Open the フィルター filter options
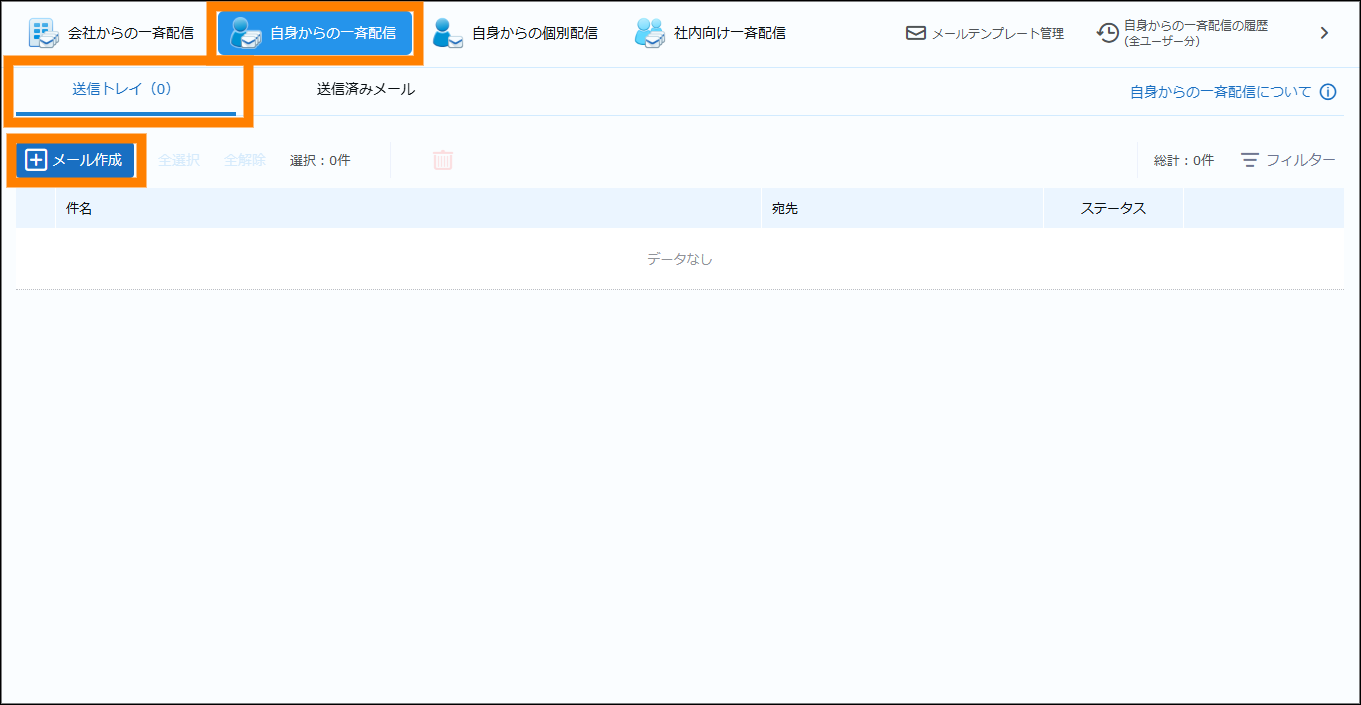The image size is (1361, 705). [x=1288, y=160]
